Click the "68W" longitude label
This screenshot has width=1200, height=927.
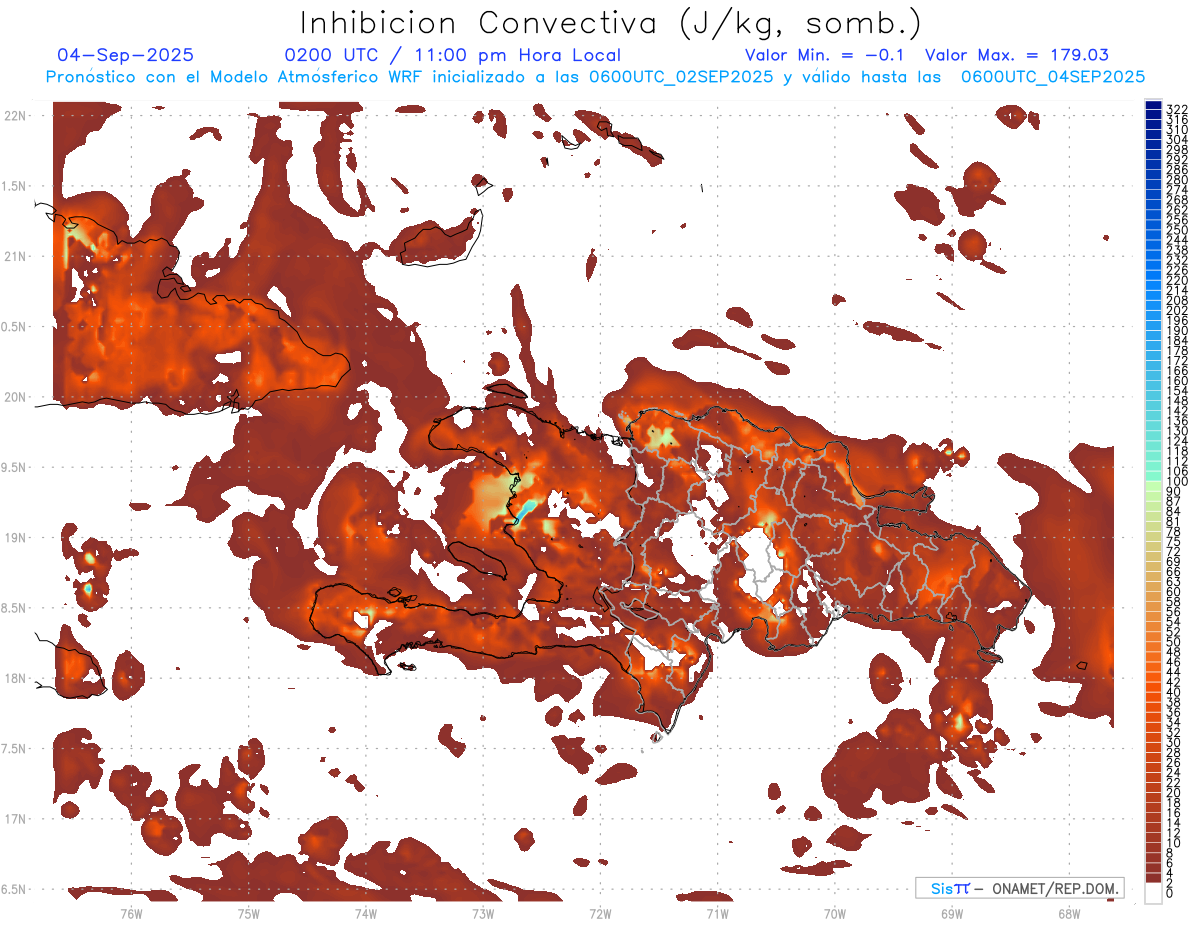tap(1069, 913)
